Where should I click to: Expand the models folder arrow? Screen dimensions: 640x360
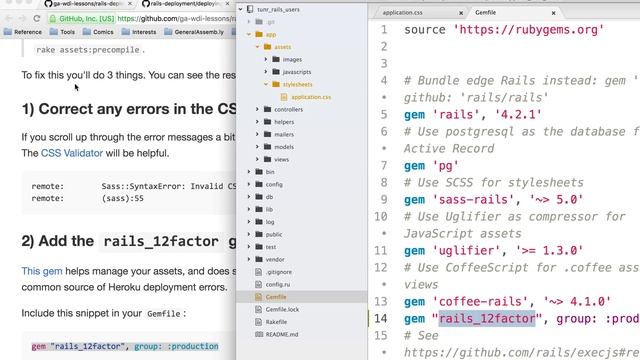point(258,147)
